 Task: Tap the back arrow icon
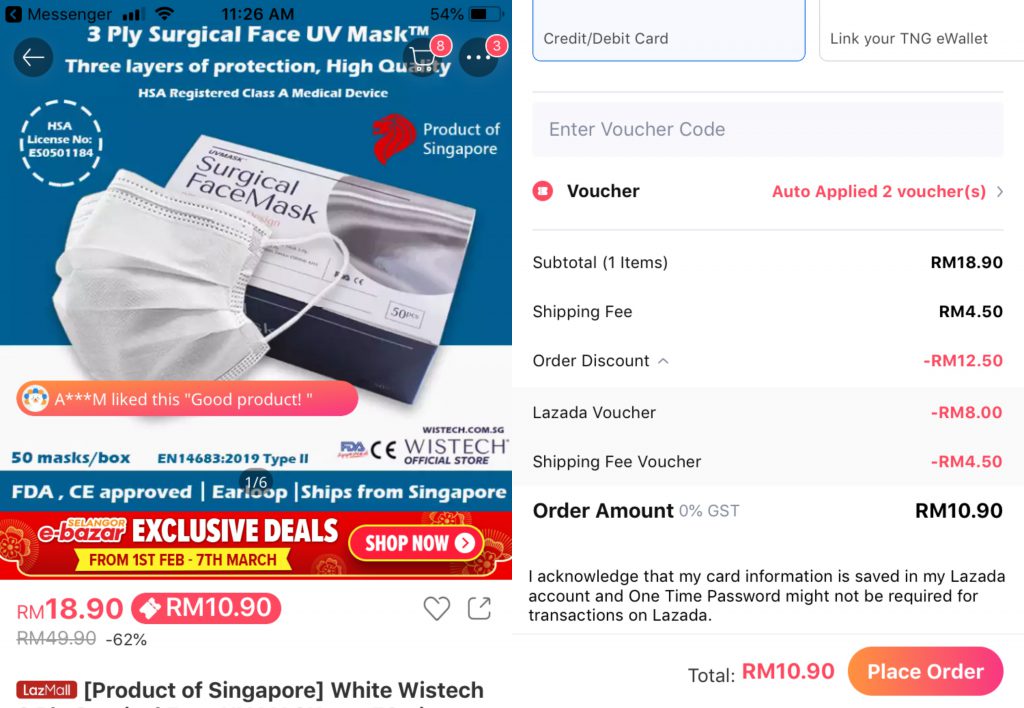[33, 57]
